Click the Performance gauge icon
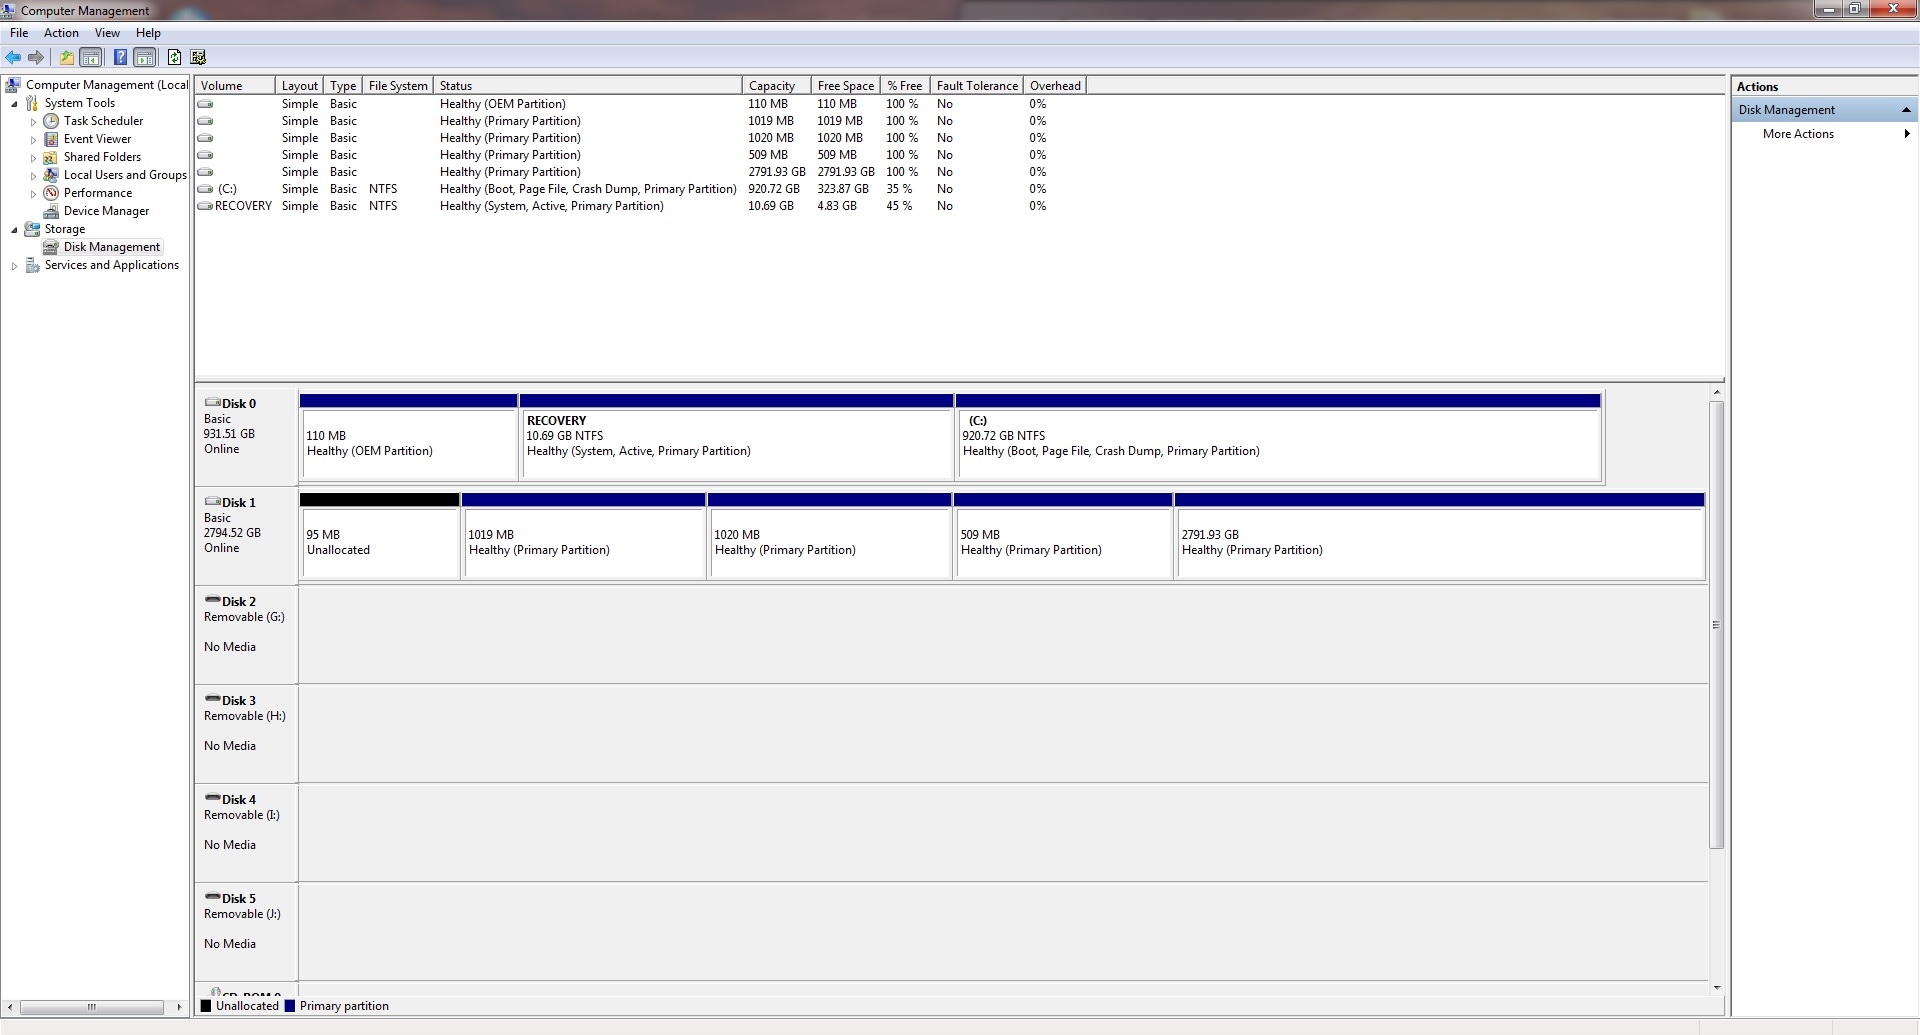Viewport: 1920px width, 1035px height. (51, 193)
